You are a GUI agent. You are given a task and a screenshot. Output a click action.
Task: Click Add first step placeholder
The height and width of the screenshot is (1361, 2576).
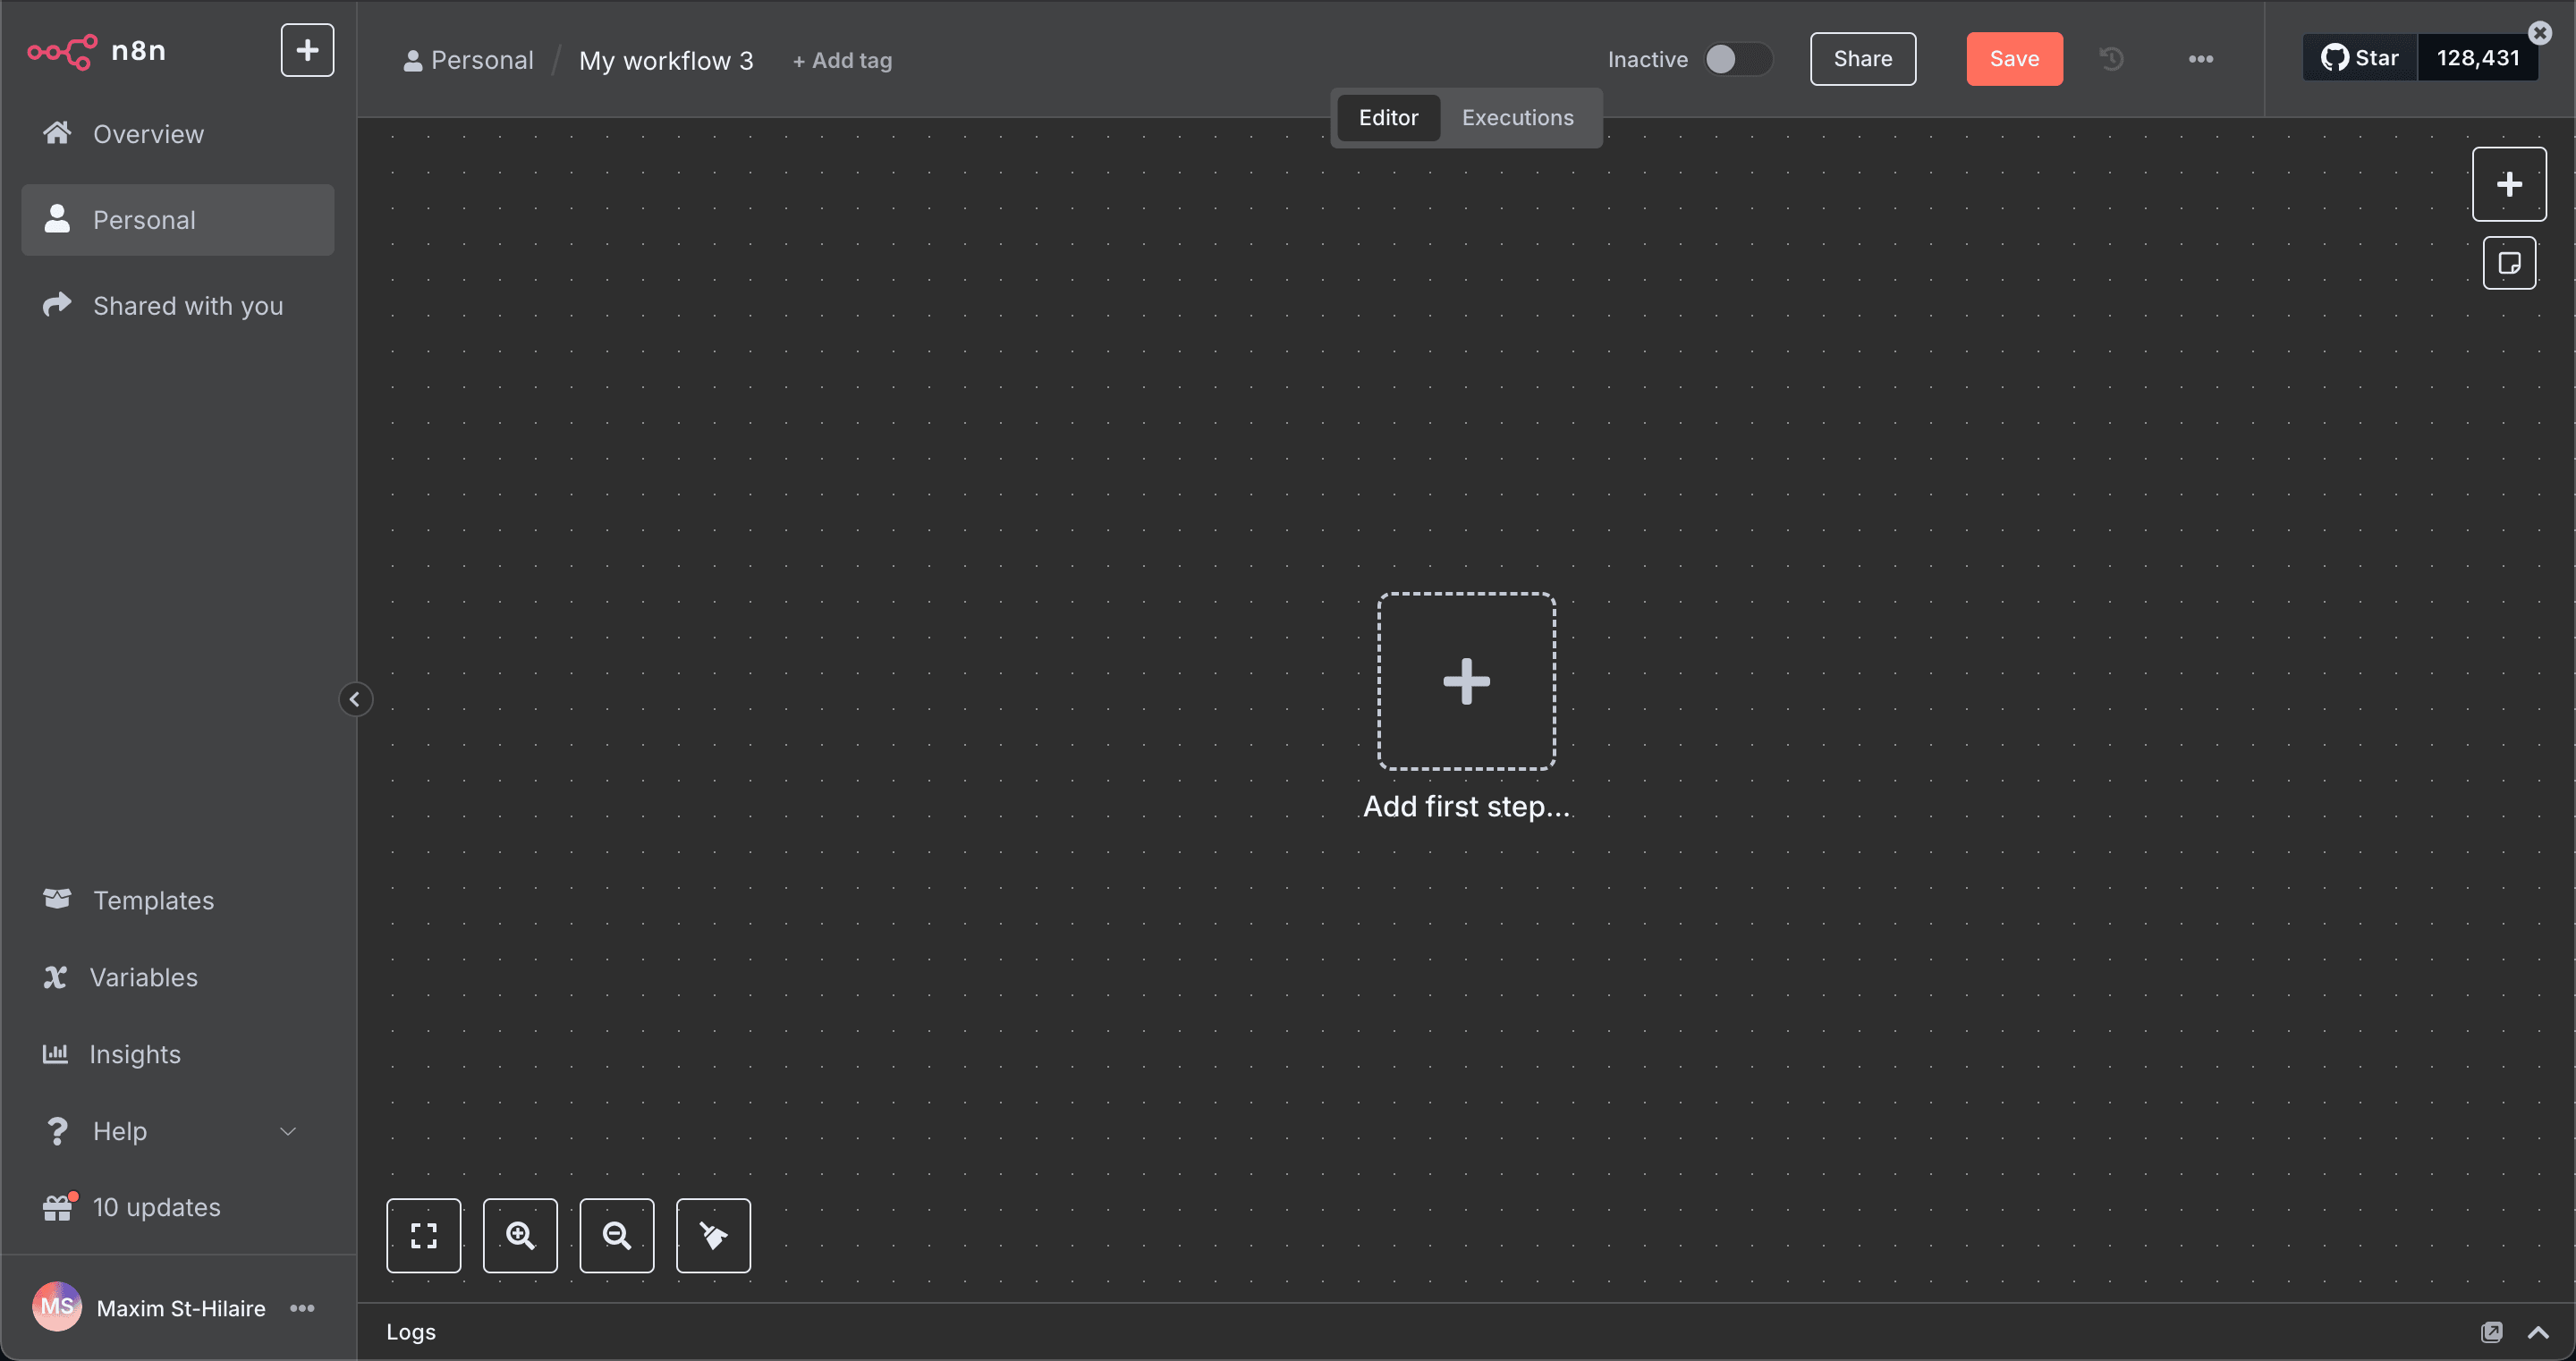[x=1465, y=681]
